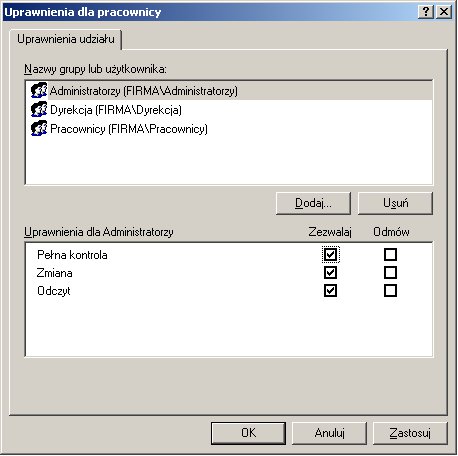Screen dimensions: 458x456
Task: Click the Administratorzy group icon
Action: tap(39, 90)
